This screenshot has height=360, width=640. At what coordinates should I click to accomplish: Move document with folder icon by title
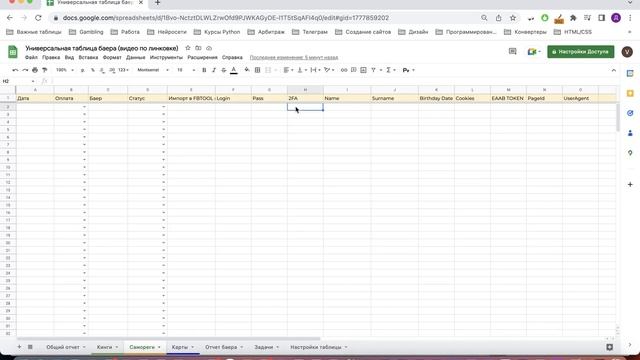198,48
